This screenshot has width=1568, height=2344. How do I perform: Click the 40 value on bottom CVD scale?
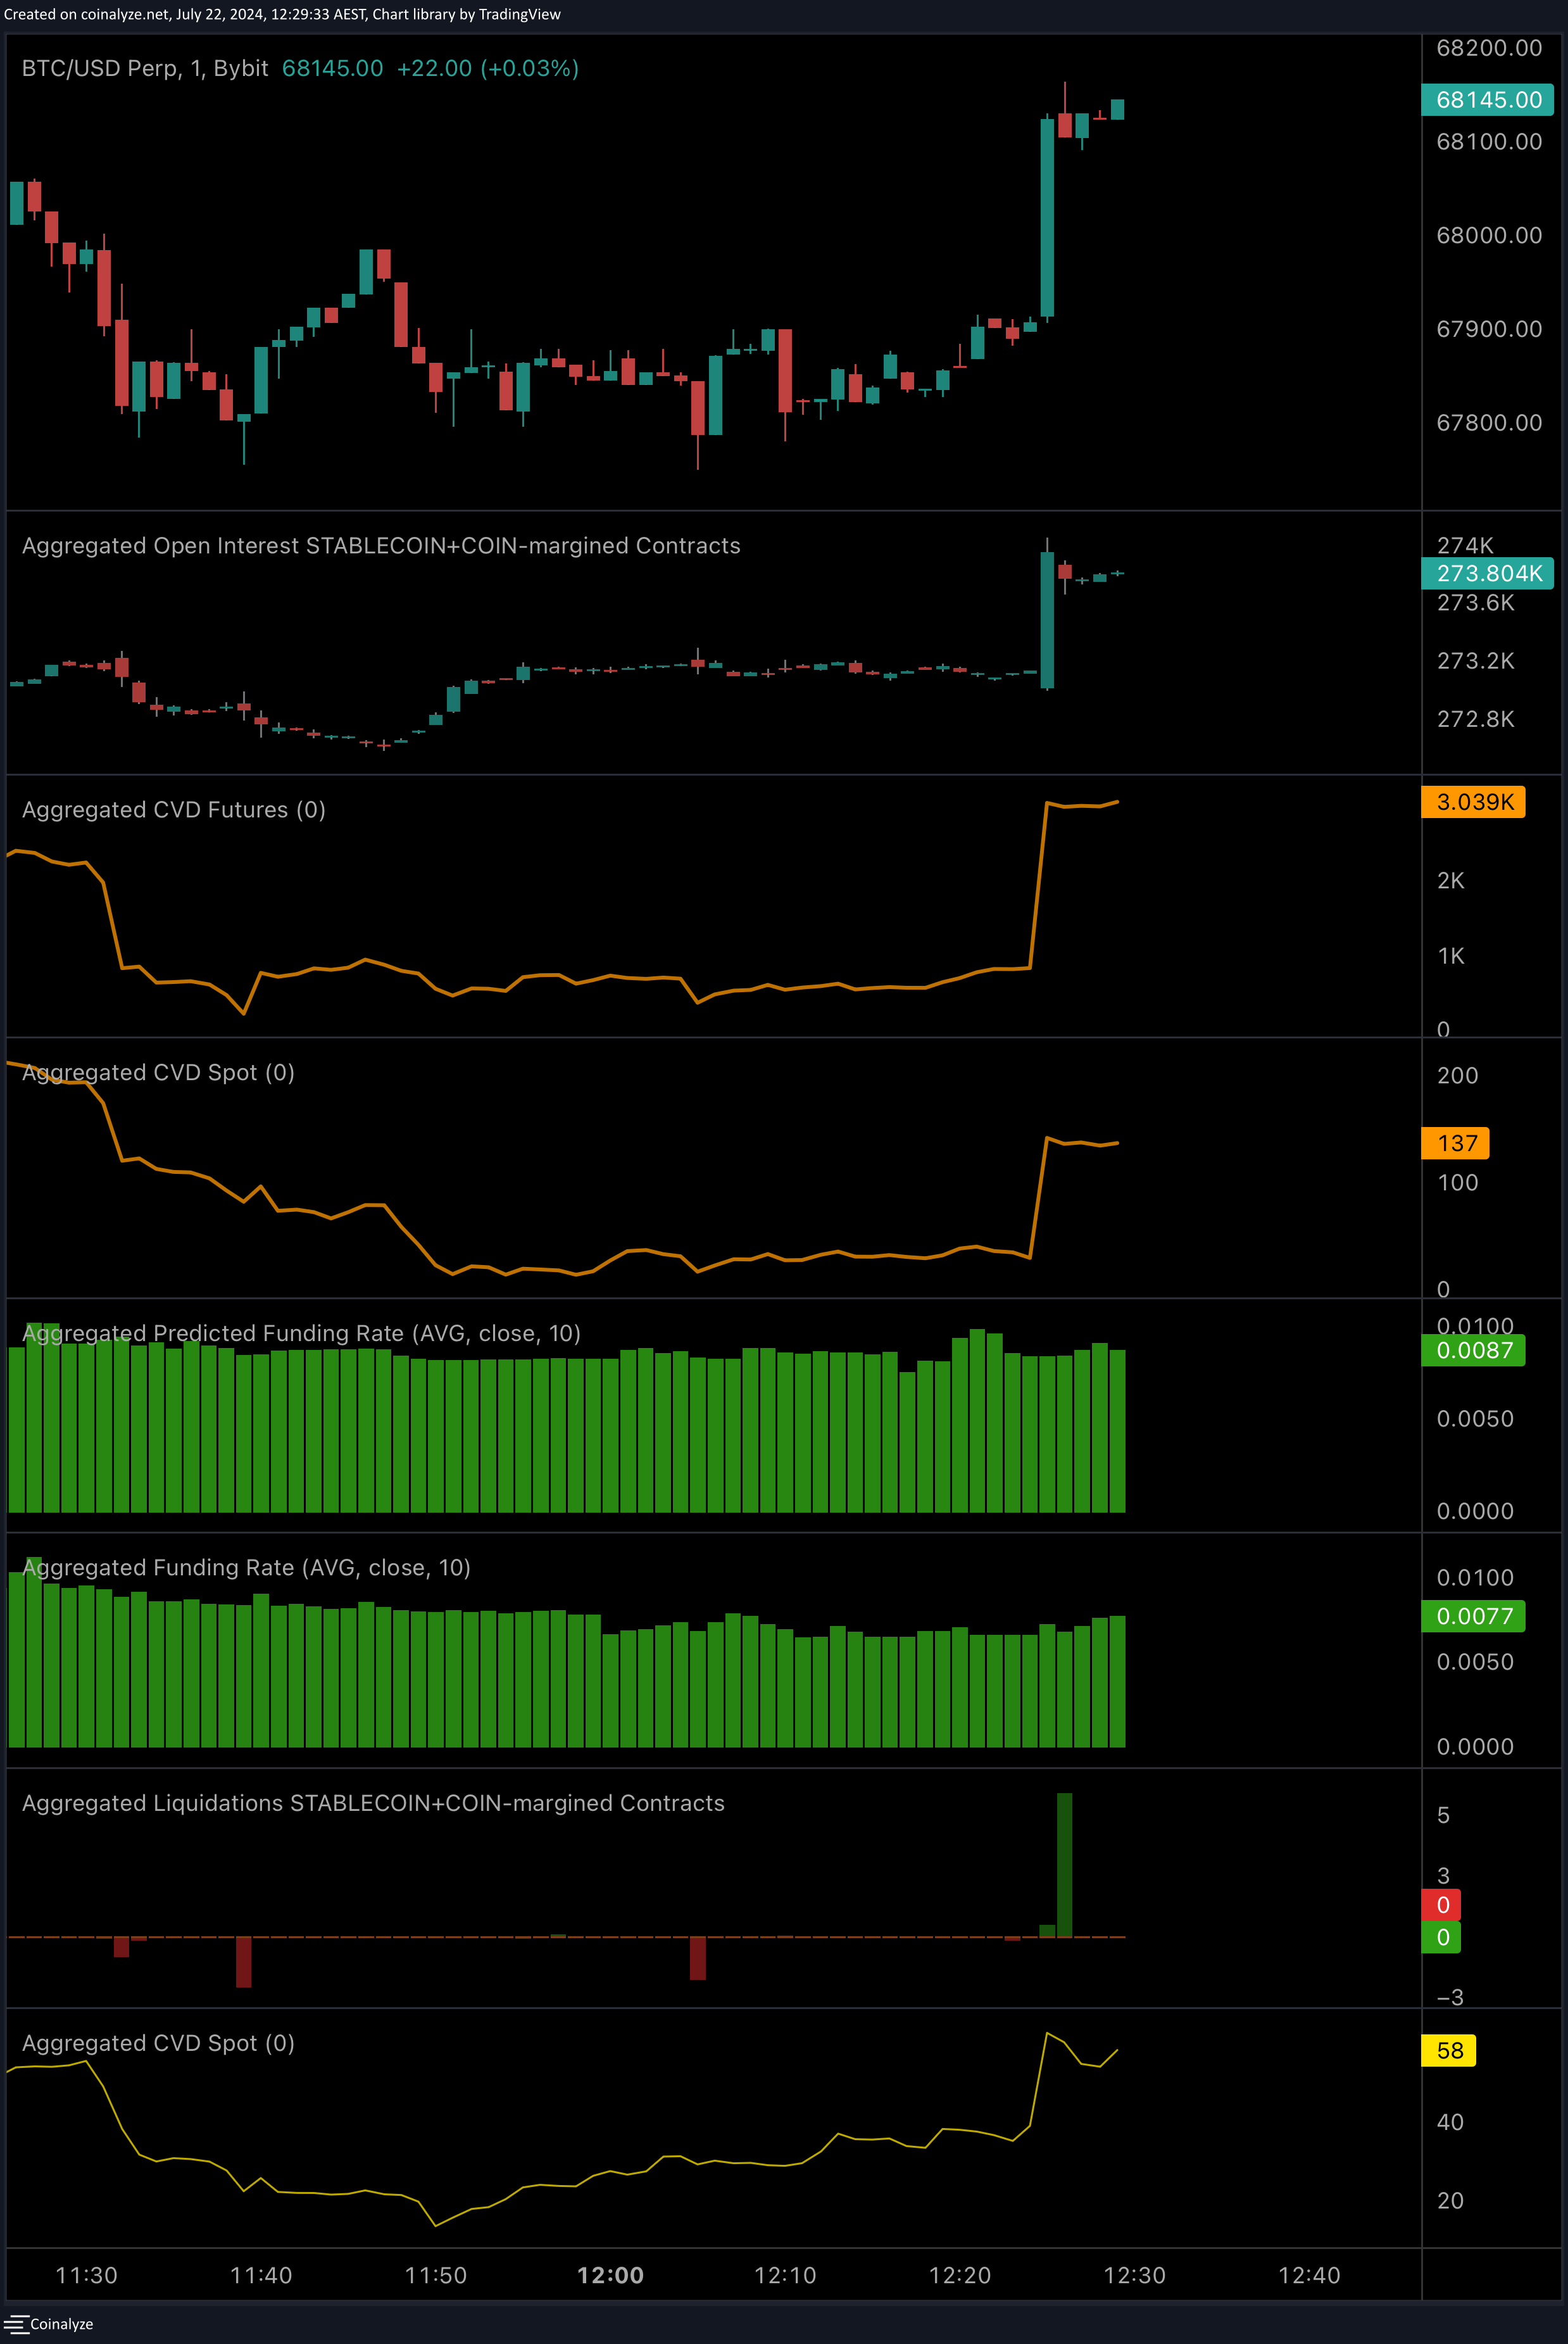(1450, 2122)
